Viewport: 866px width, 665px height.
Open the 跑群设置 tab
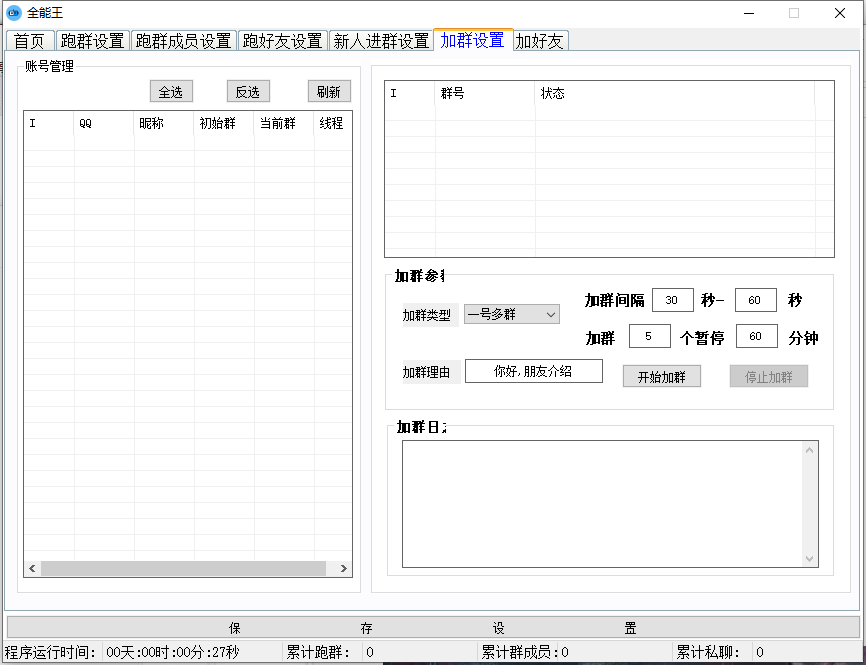click(93, 41)
